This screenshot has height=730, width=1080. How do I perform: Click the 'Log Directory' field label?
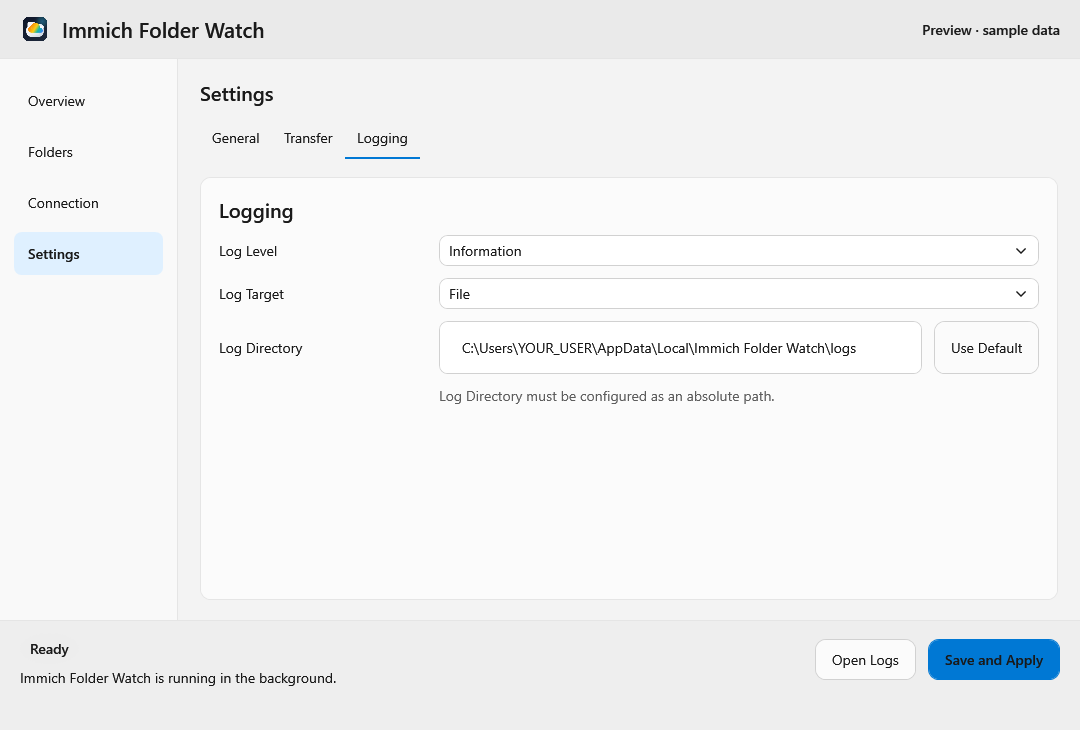click(260, 348)
